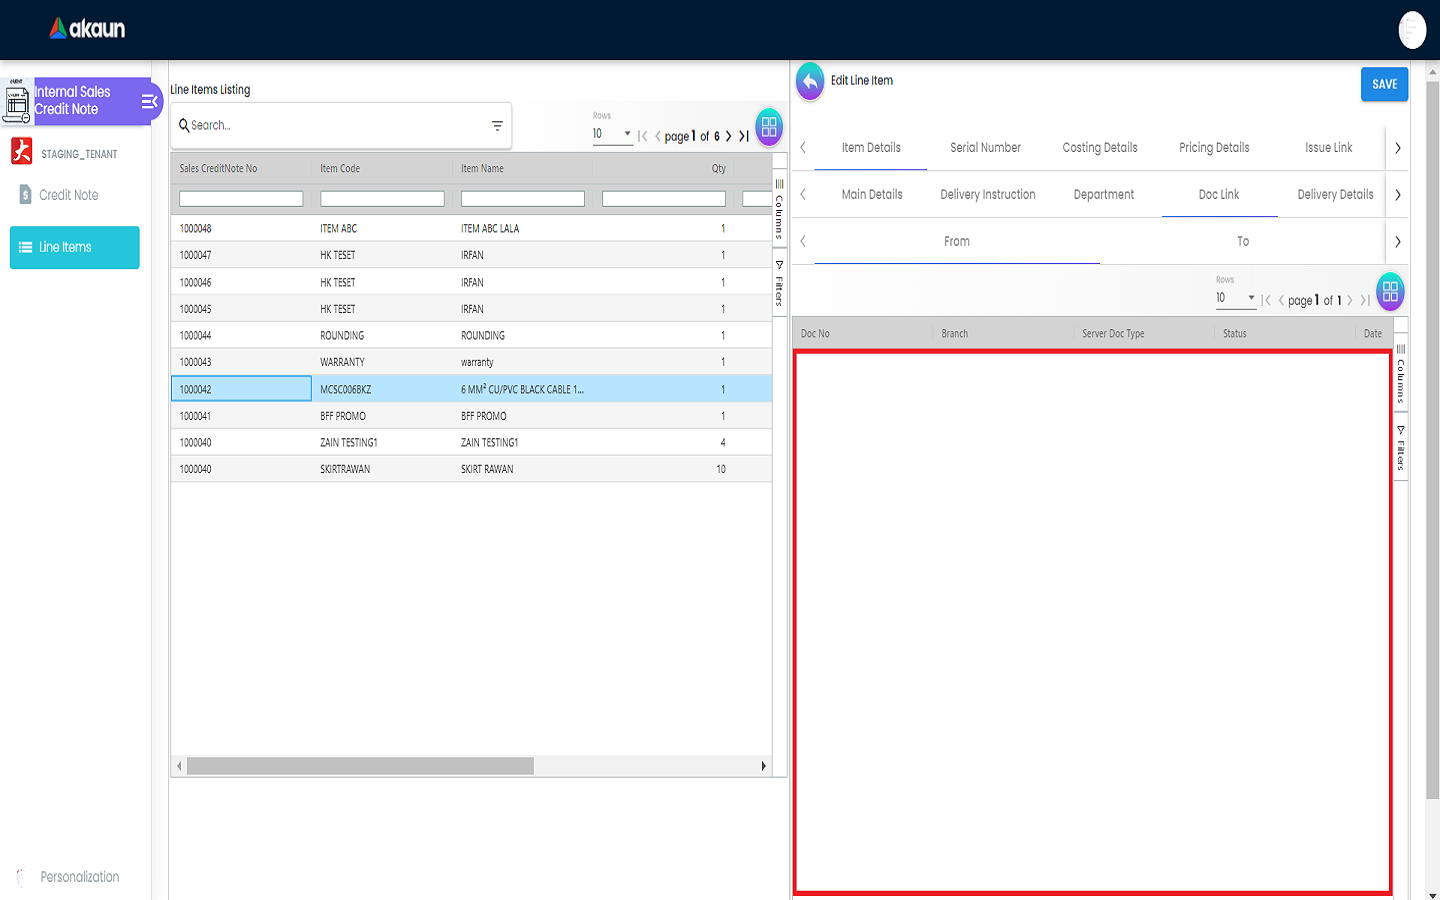Go to next page of line items listing
This screenshot has height=900, width=1440.
point(728,136)
